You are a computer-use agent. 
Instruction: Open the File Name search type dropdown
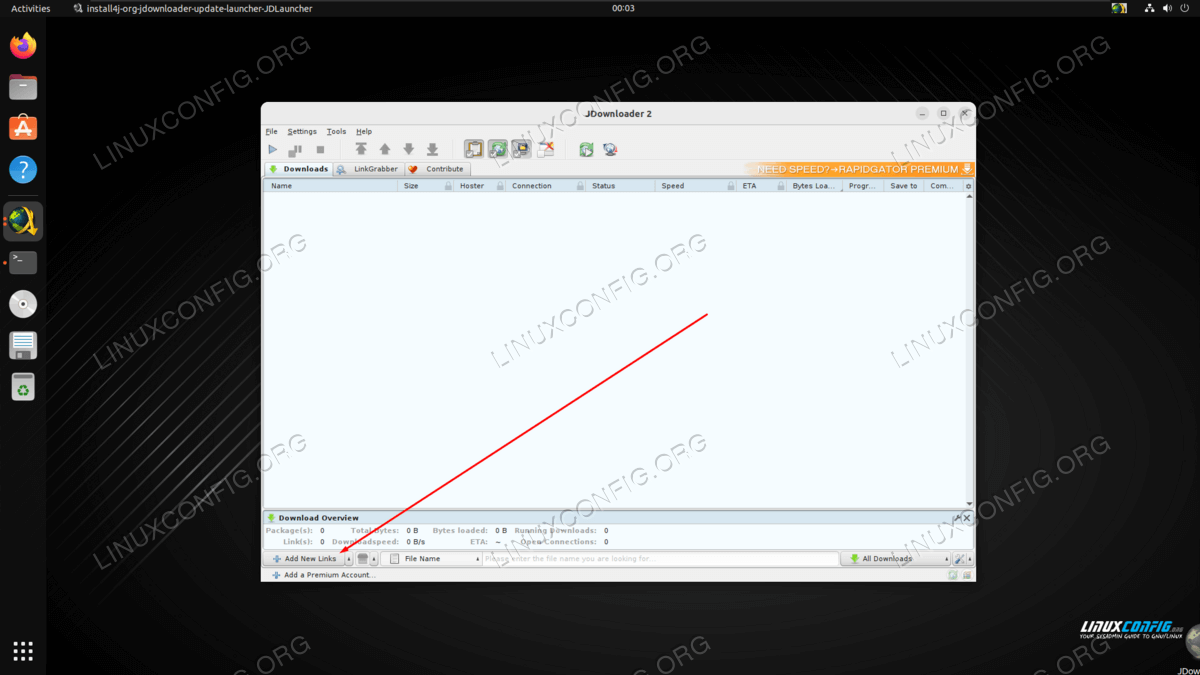(431, 559)
